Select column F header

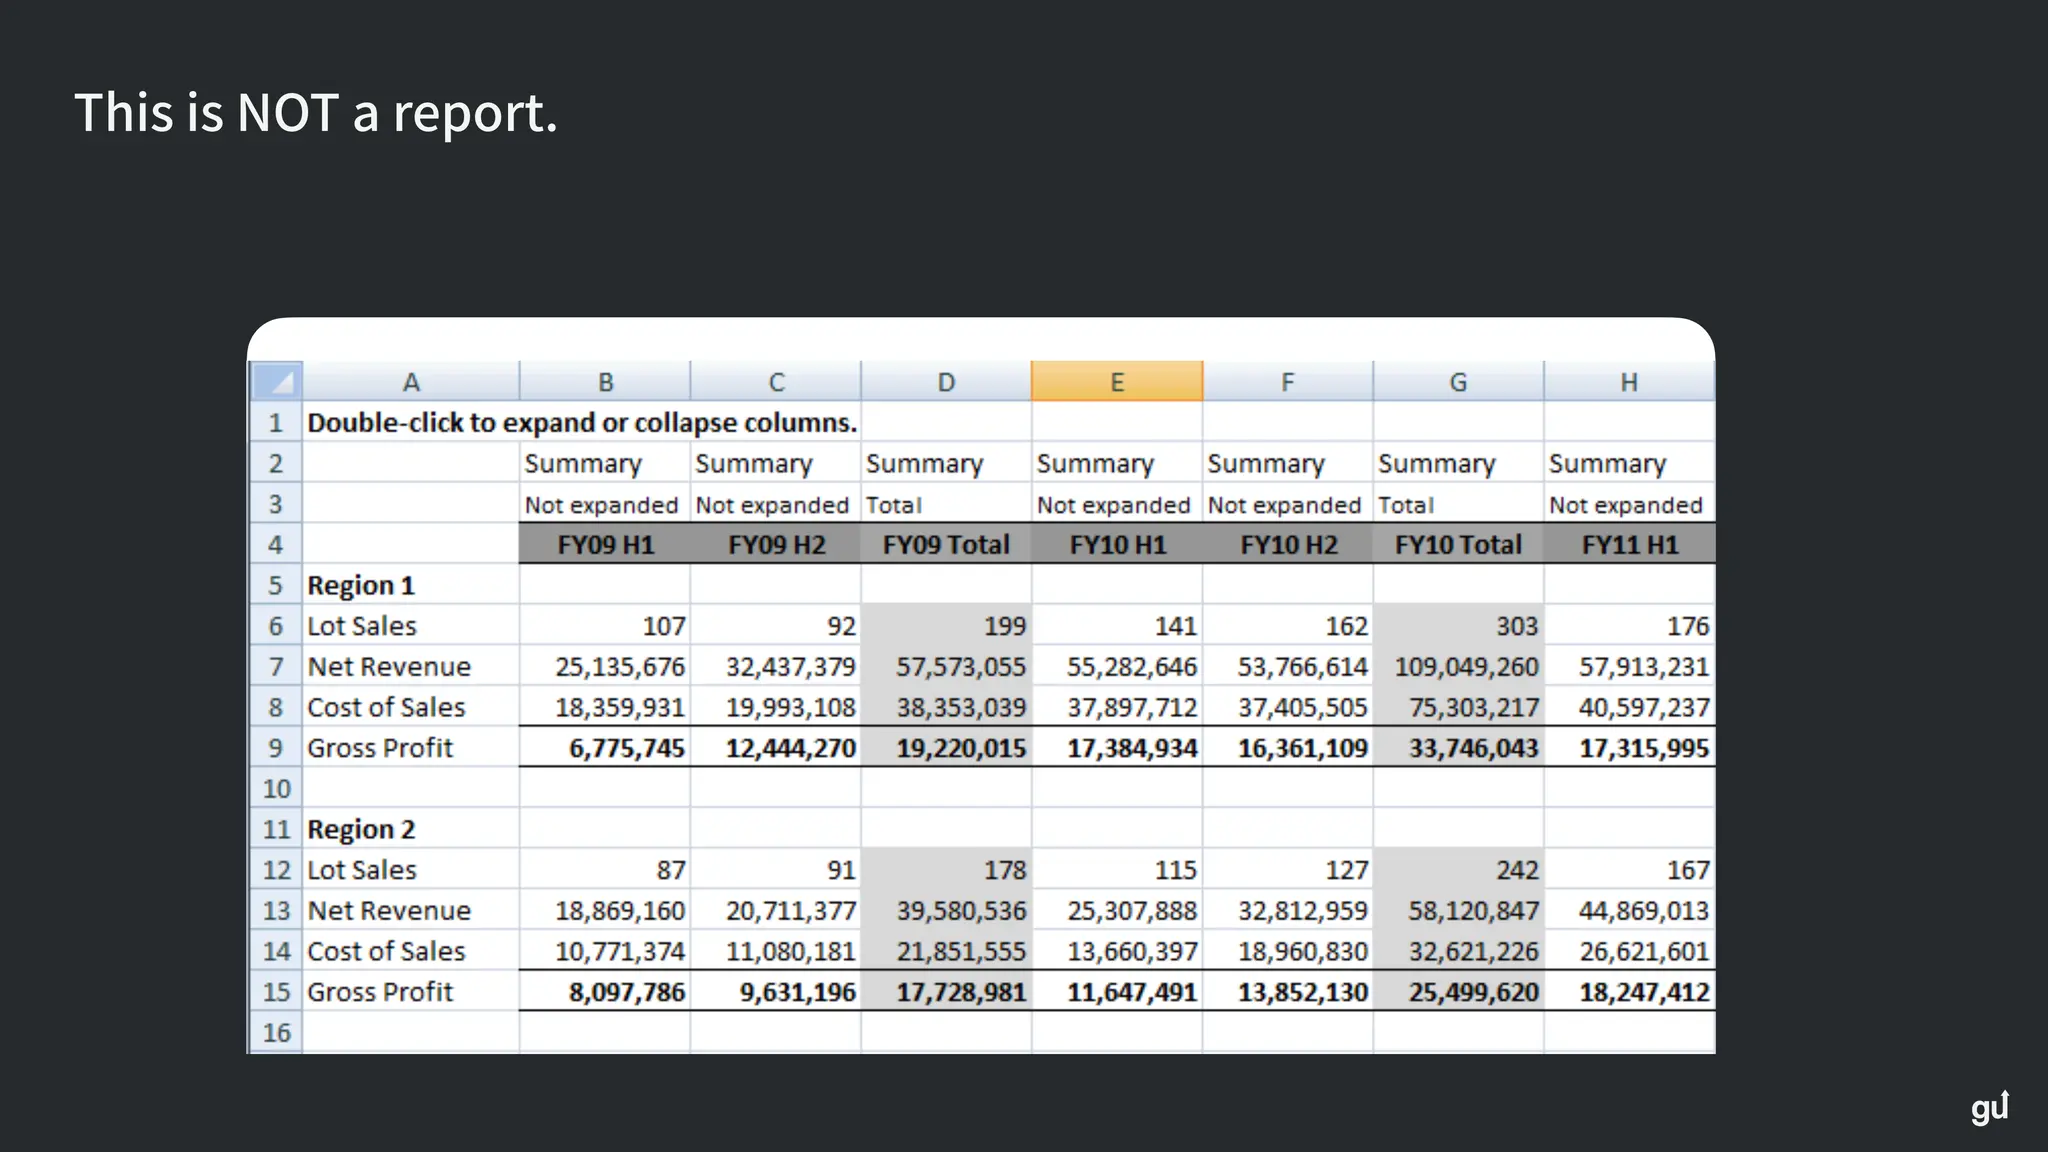click(1288, 381)
